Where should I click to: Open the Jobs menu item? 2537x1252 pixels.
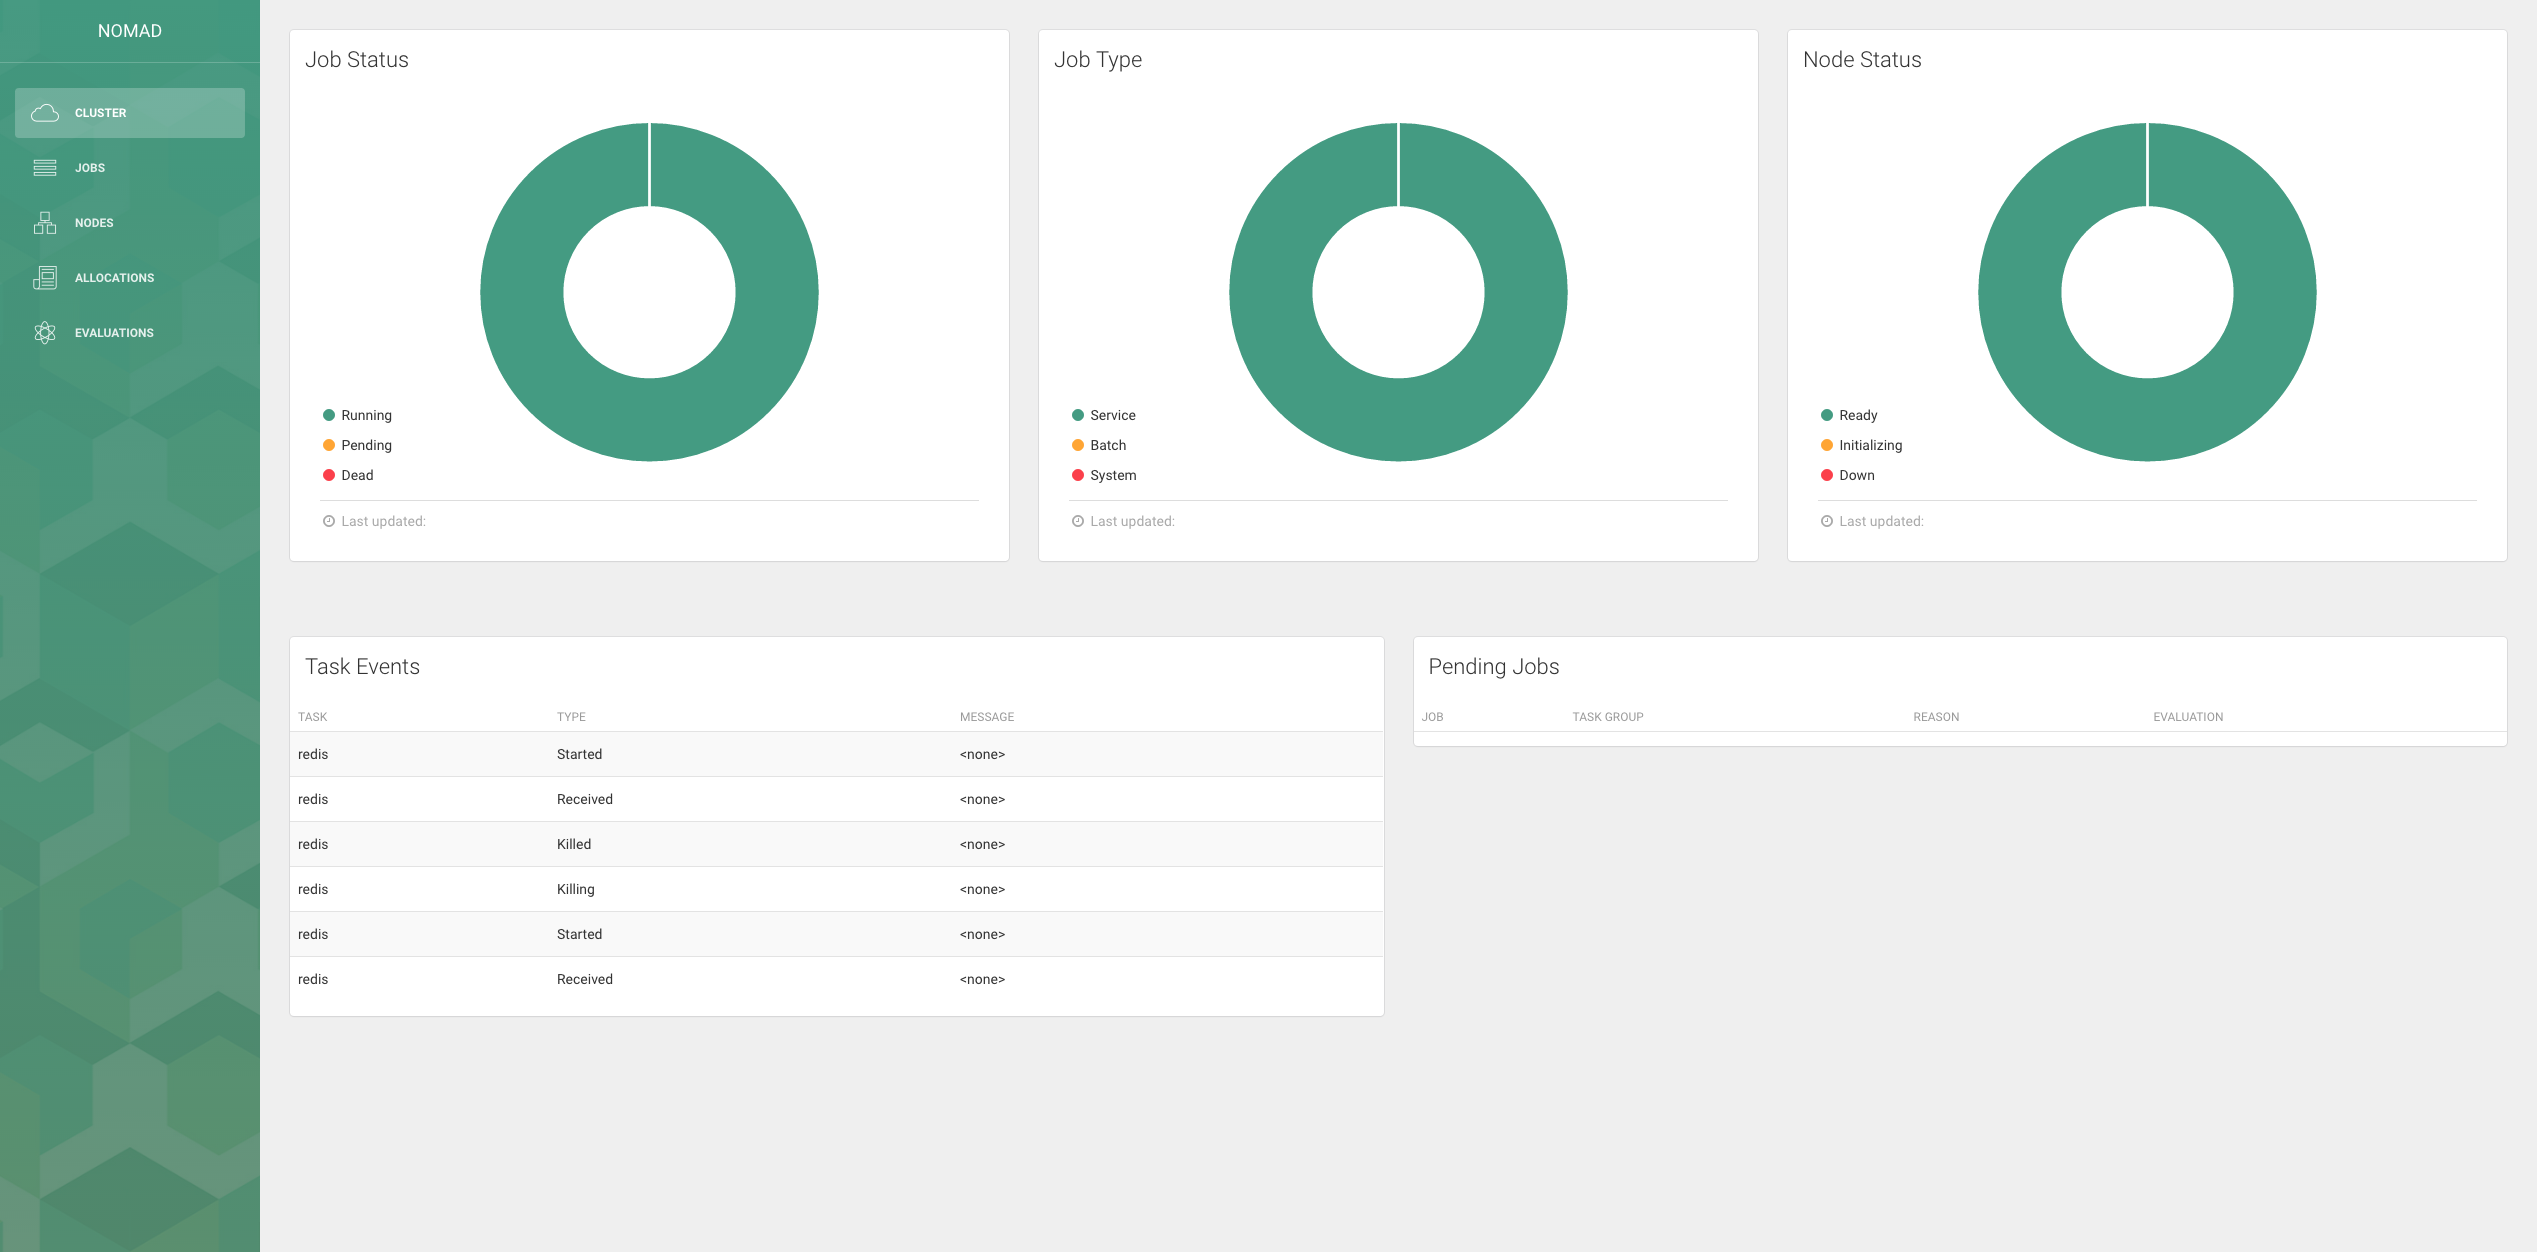(x=90, y=168)
